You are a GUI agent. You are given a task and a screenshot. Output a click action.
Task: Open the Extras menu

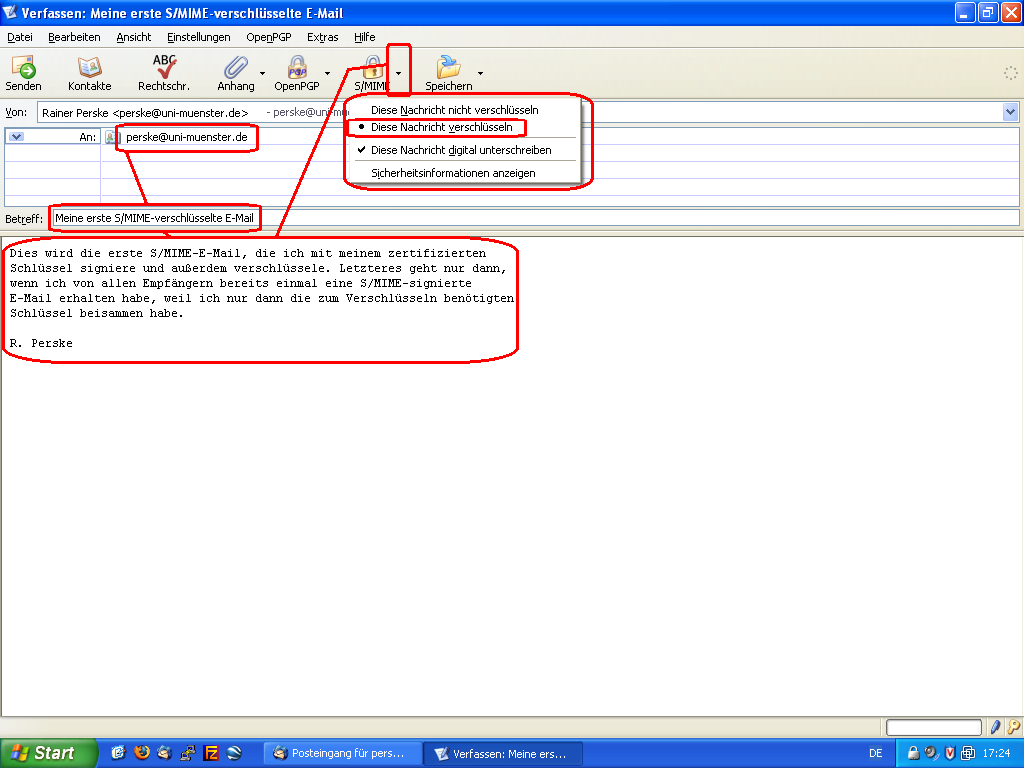(x=322, y=37)
